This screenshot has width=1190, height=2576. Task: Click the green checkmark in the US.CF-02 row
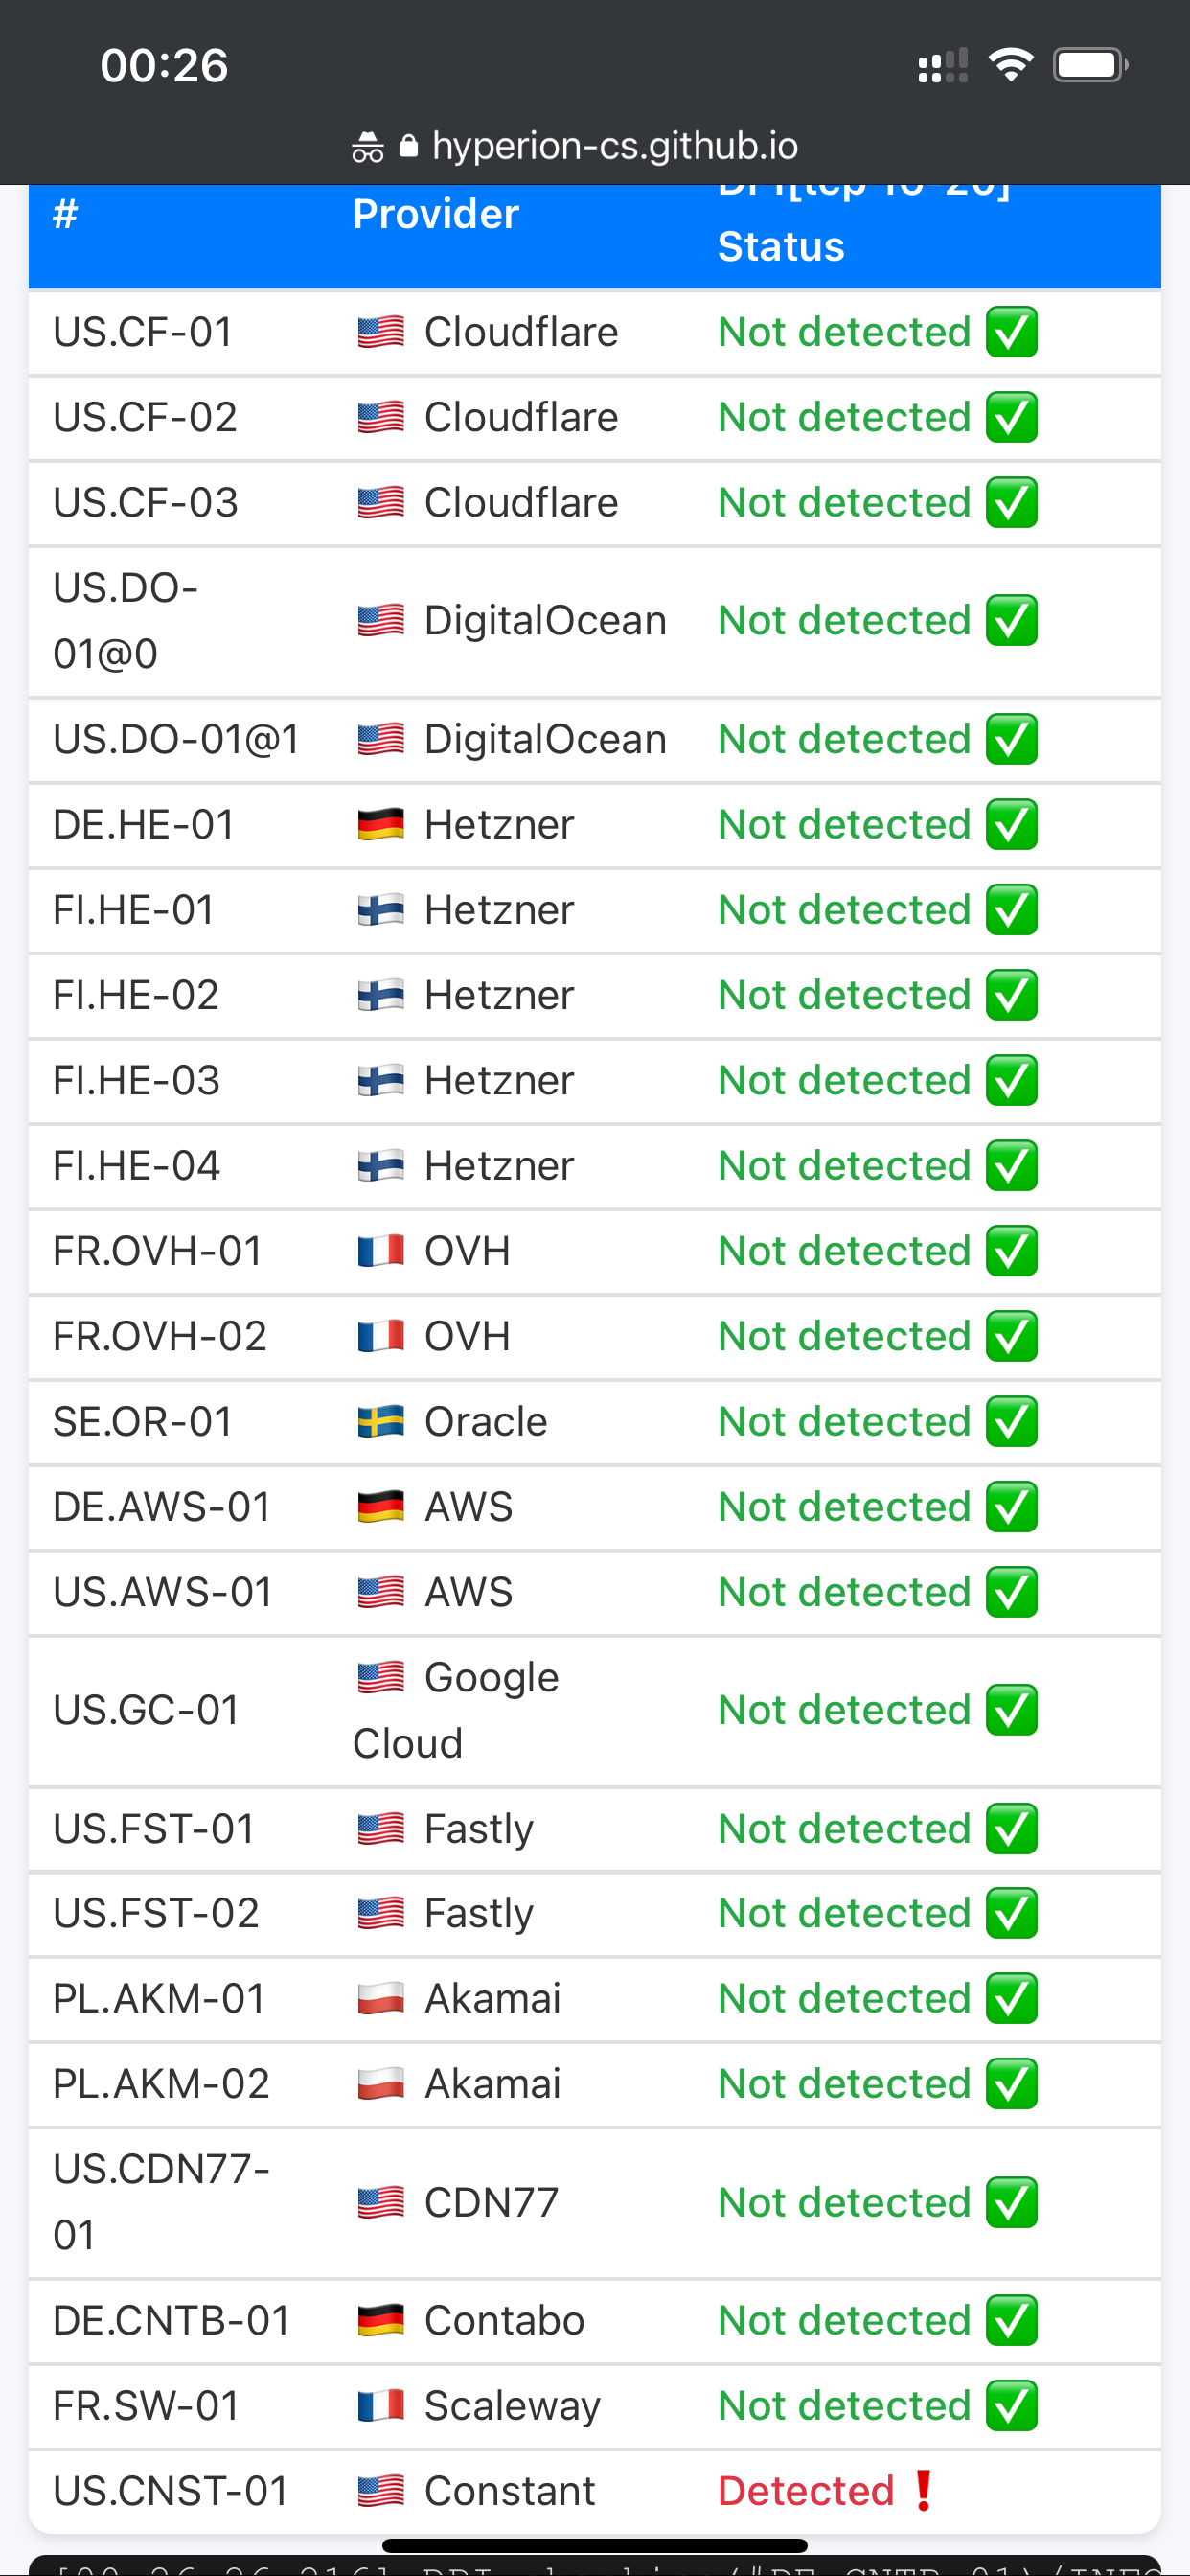tap(1011, 417)
